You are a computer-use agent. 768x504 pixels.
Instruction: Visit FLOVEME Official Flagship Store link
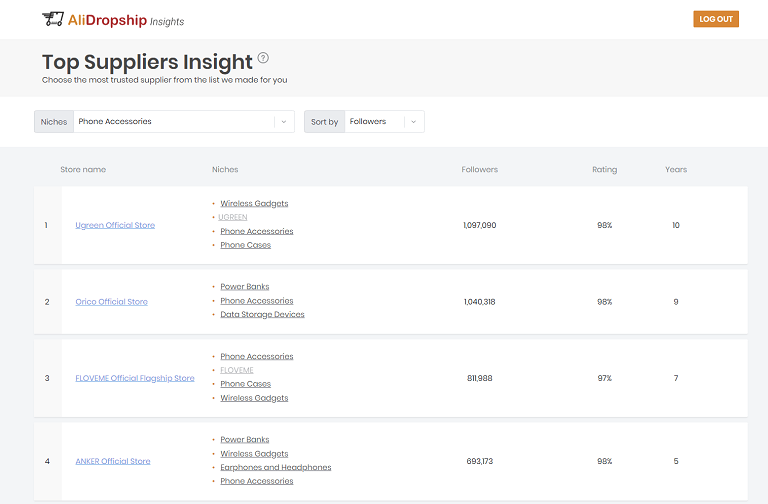(x=135, y=378)
